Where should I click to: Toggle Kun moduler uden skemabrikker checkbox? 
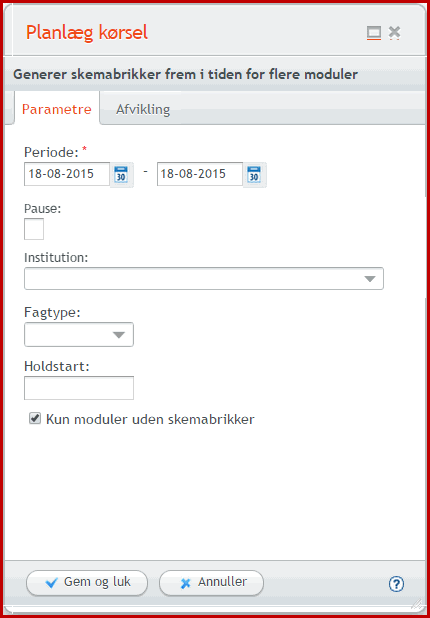pyautogui.click(x=35, y=419)
